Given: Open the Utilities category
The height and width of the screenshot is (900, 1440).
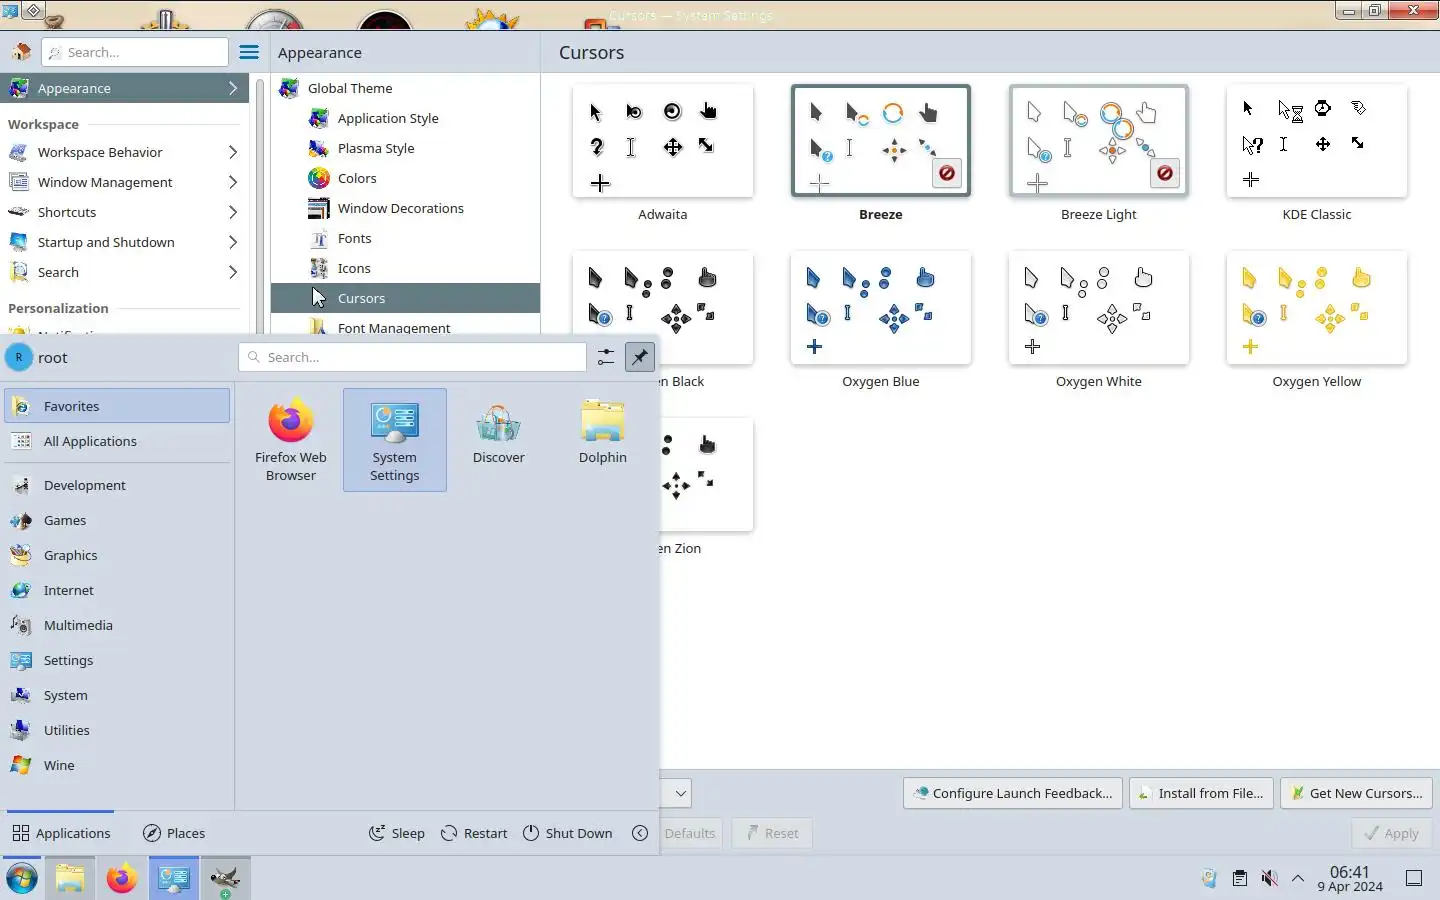Looking at the screenshot, I should (117, 730).
